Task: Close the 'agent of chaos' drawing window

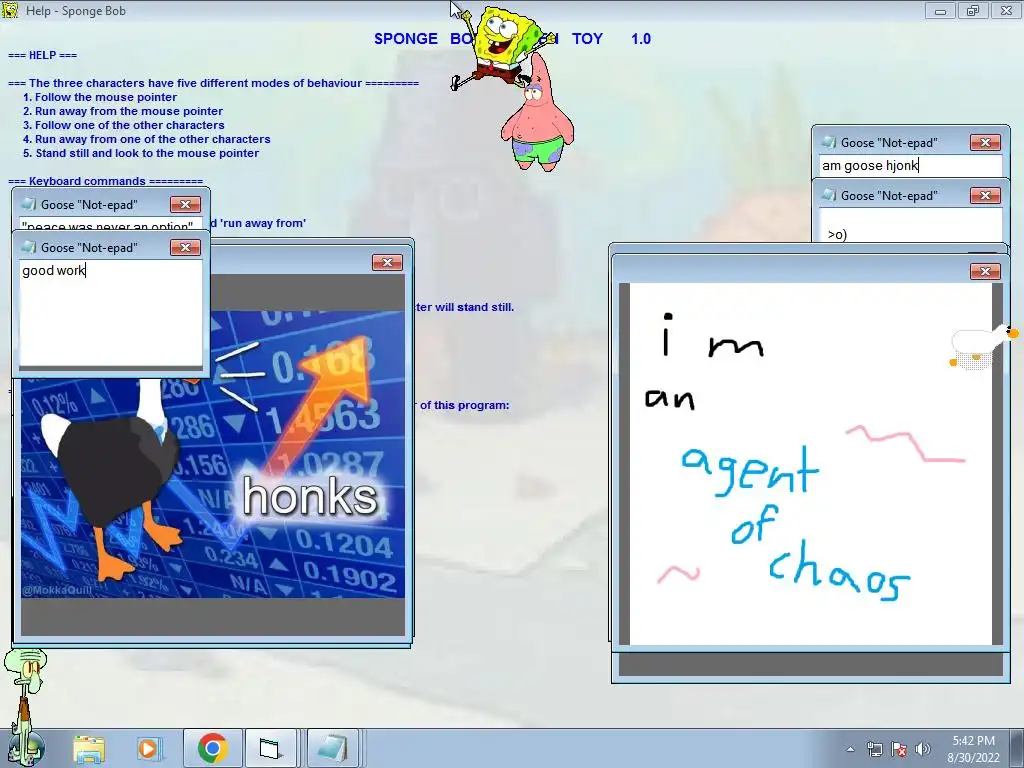Action: point(985,271)
